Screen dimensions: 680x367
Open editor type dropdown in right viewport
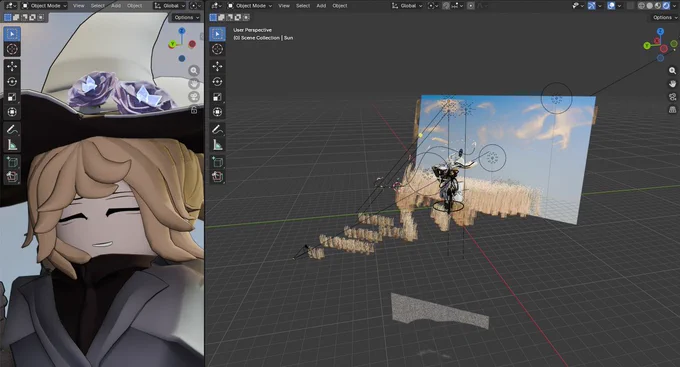[x=216, y=6]
